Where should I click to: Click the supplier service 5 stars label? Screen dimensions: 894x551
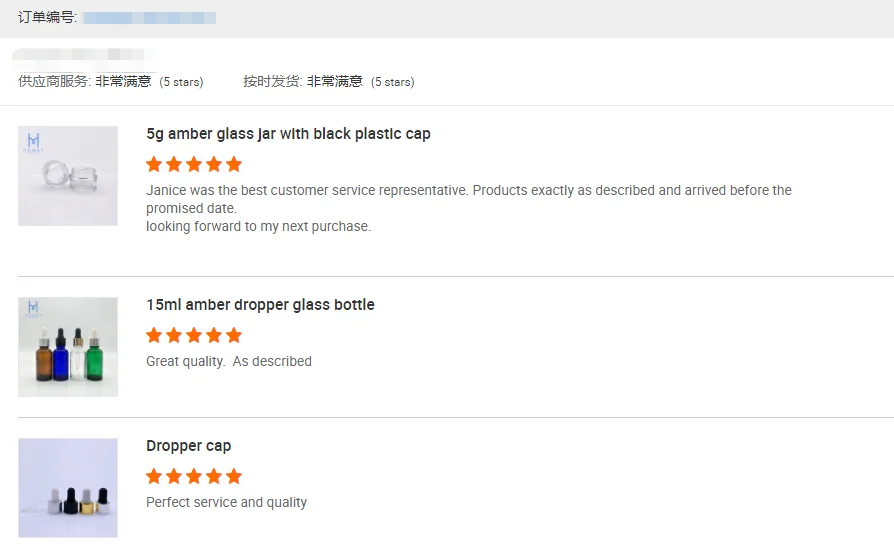coord(181,82)
